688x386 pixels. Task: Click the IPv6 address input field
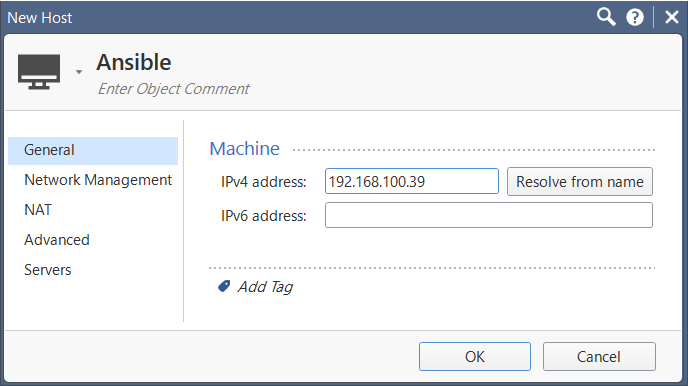488,215
